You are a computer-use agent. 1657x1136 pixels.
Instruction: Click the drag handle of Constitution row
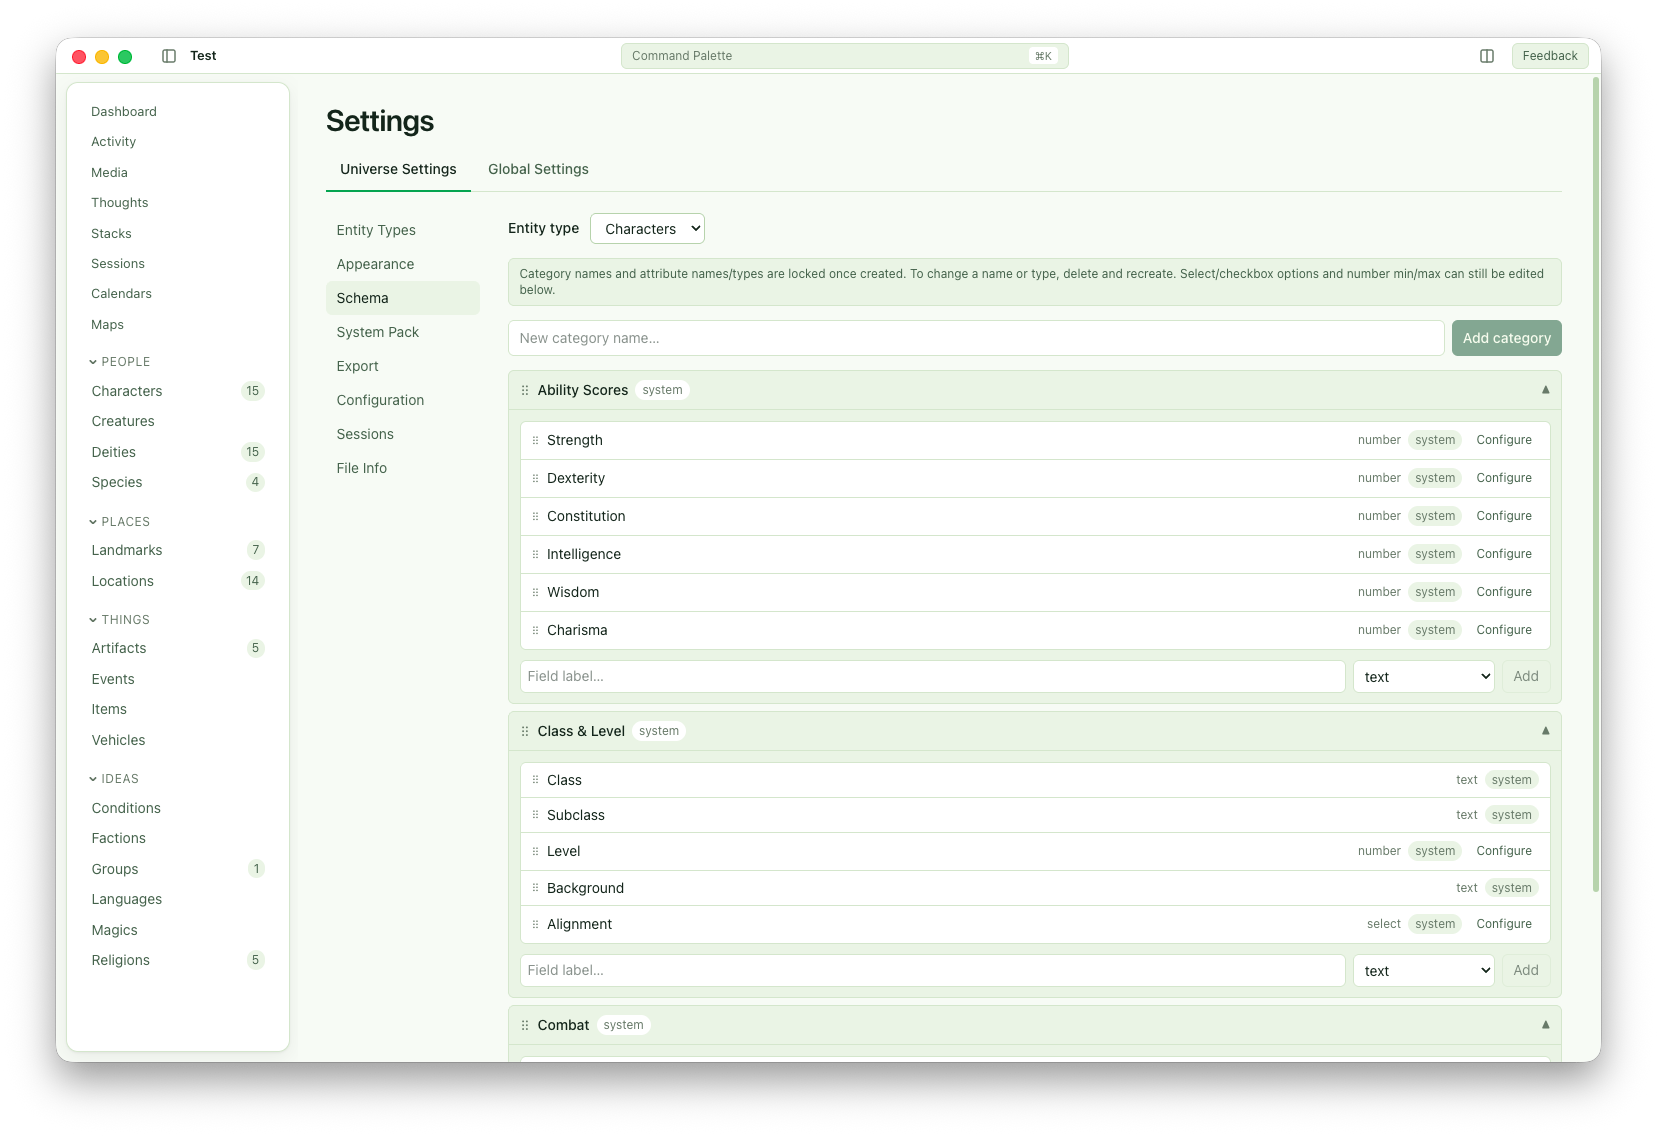[535, 516]
